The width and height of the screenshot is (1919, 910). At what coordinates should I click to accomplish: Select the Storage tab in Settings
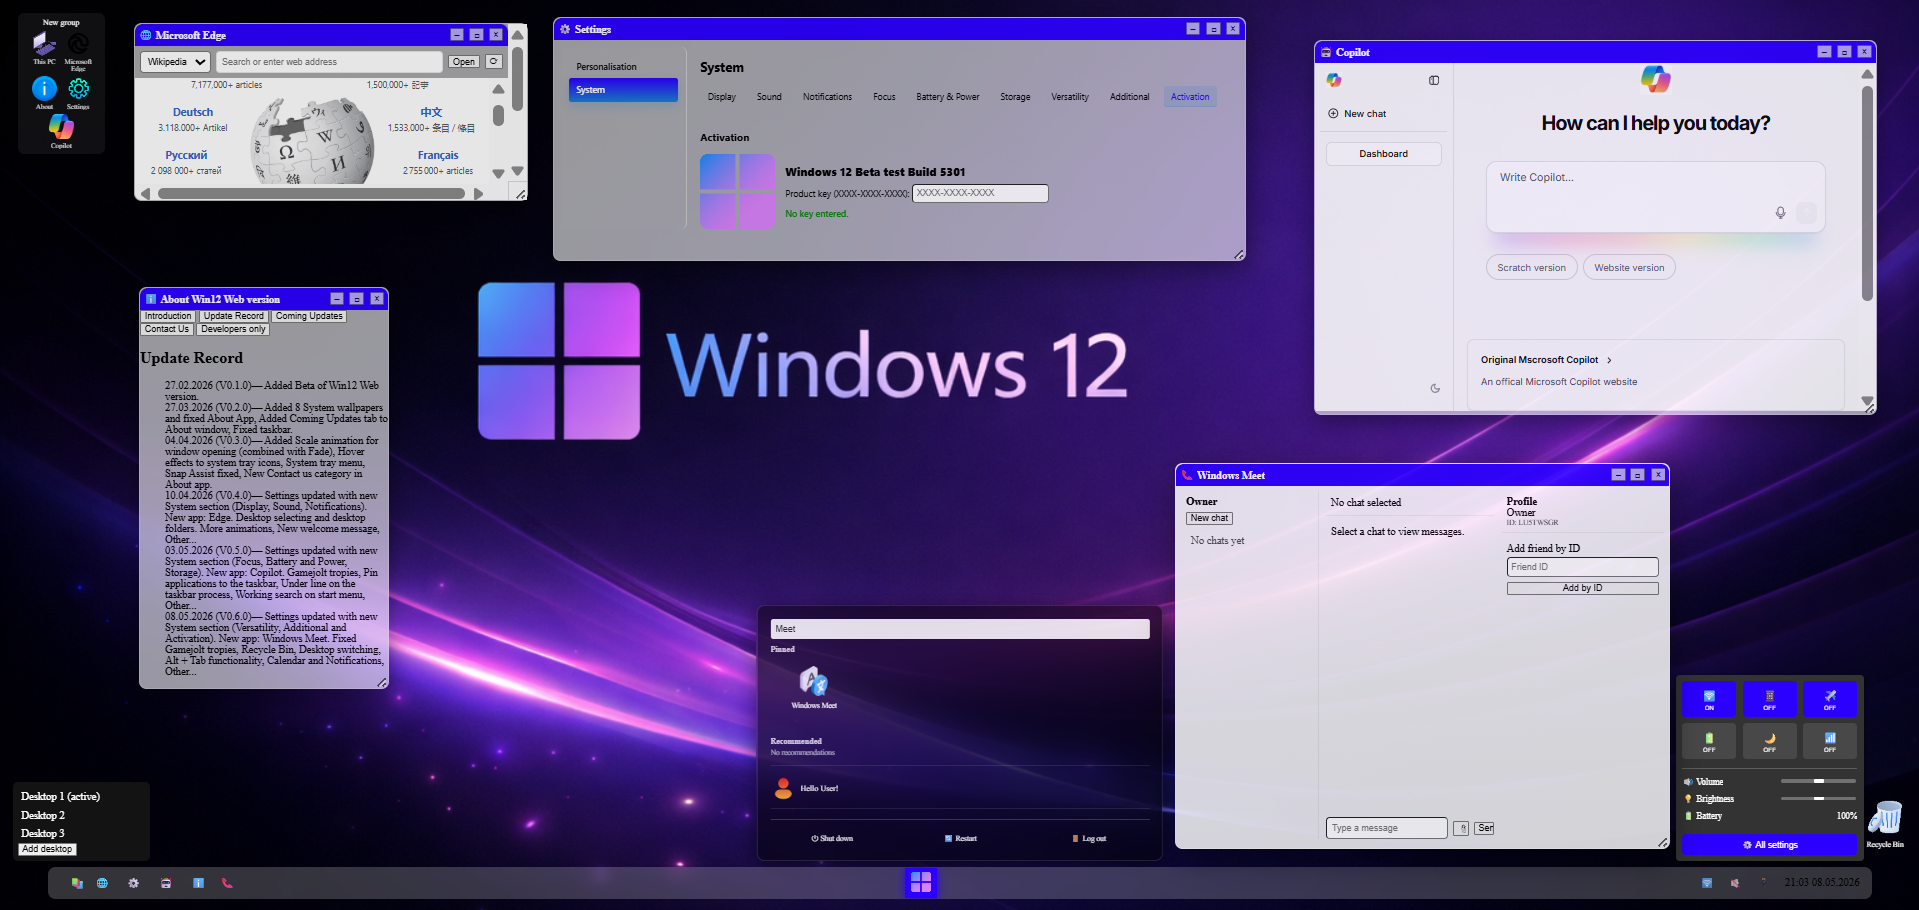(1015, 97)
